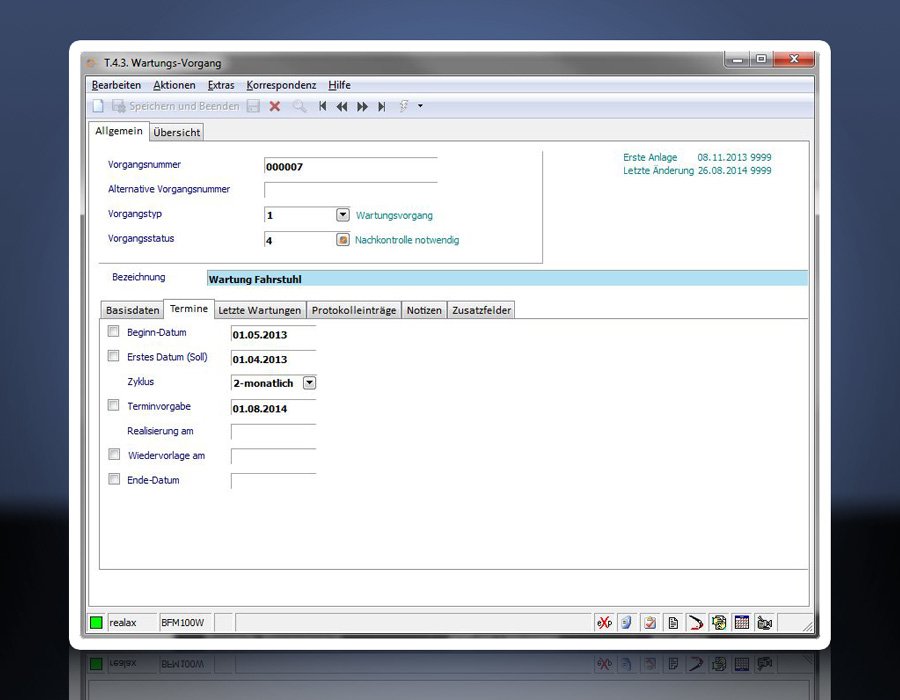Click the empty Wiedervorlage am field

pos(273,456)
